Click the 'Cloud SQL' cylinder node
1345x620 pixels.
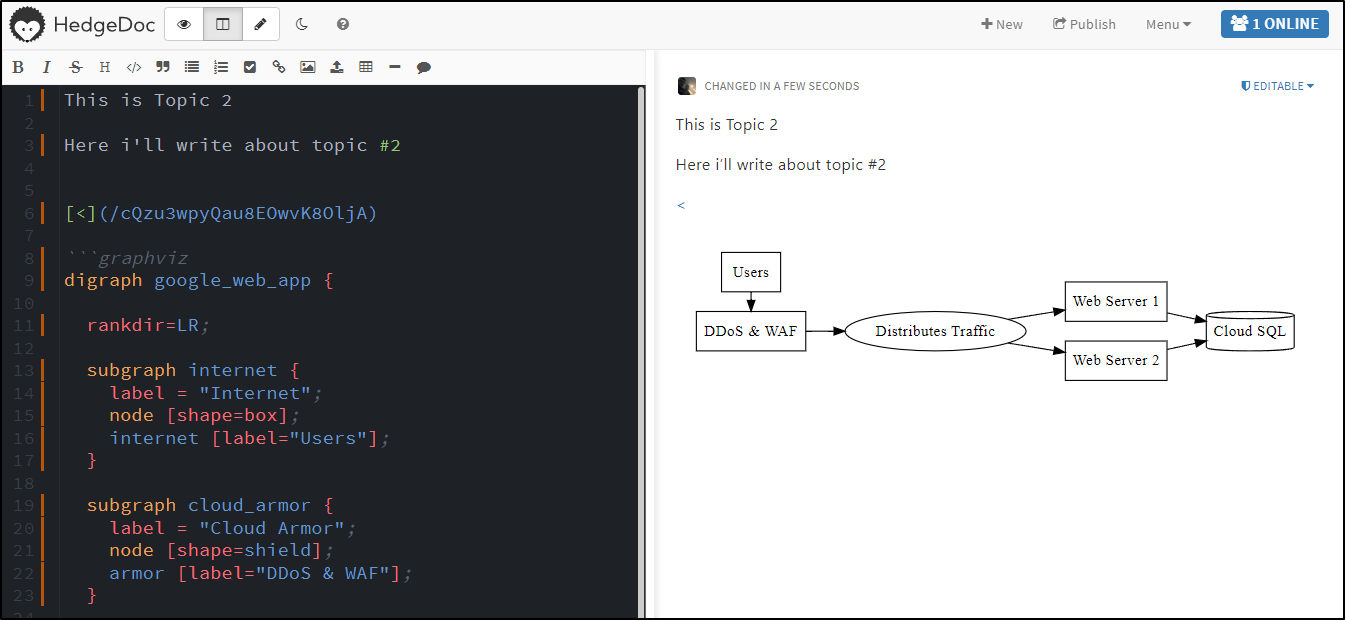1250,331
